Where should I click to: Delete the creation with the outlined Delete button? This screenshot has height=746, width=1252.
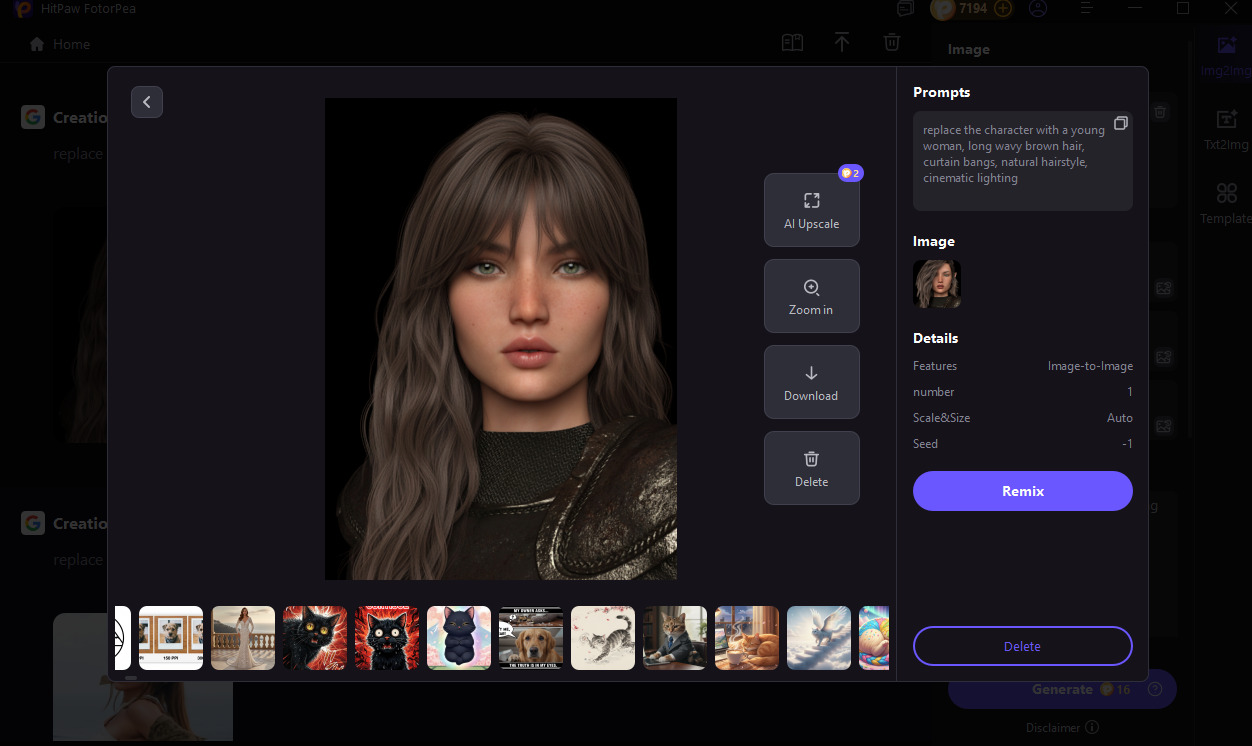(1022, 646)
